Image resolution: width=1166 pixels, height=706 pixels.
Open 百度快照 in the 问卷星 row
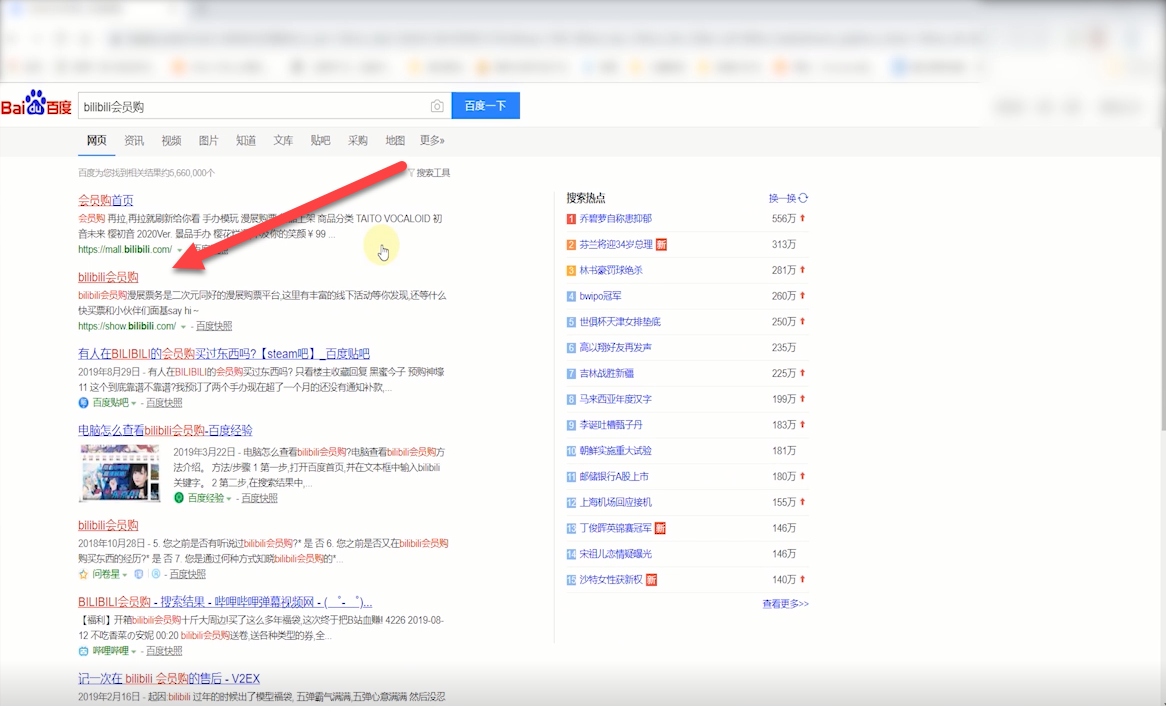tap(187, 574)
